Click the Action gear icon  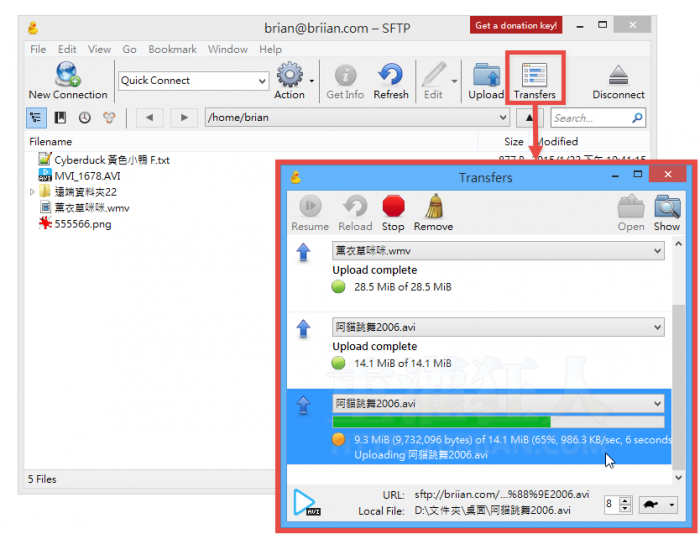click(289, 78)
